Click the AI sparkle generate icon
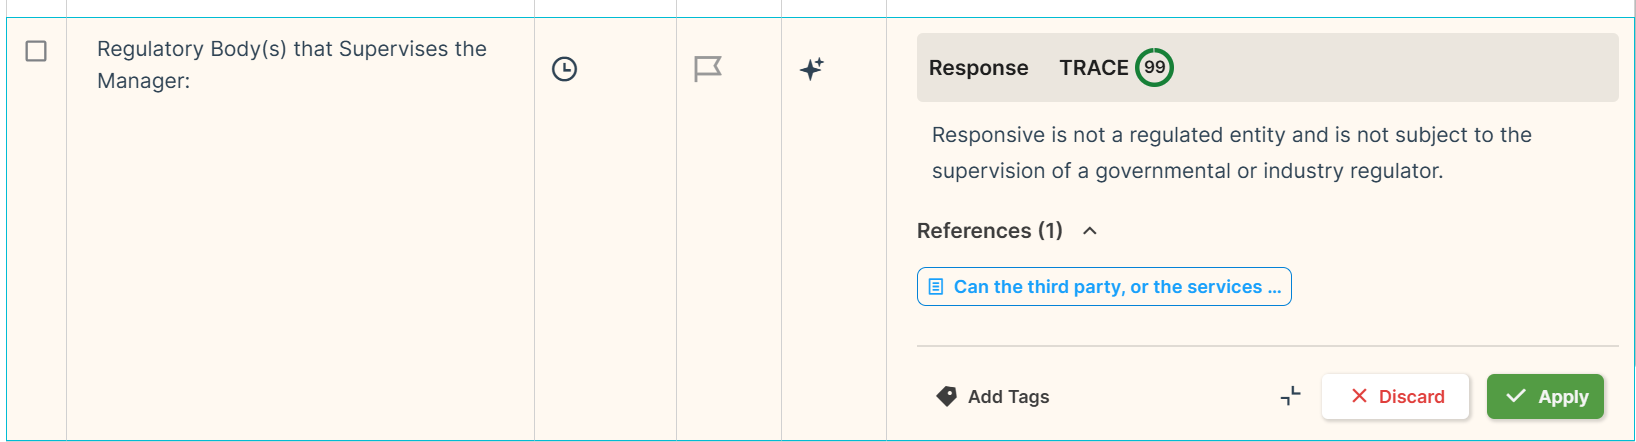This screenshot has width=1636, height=442. coord(812,69)
